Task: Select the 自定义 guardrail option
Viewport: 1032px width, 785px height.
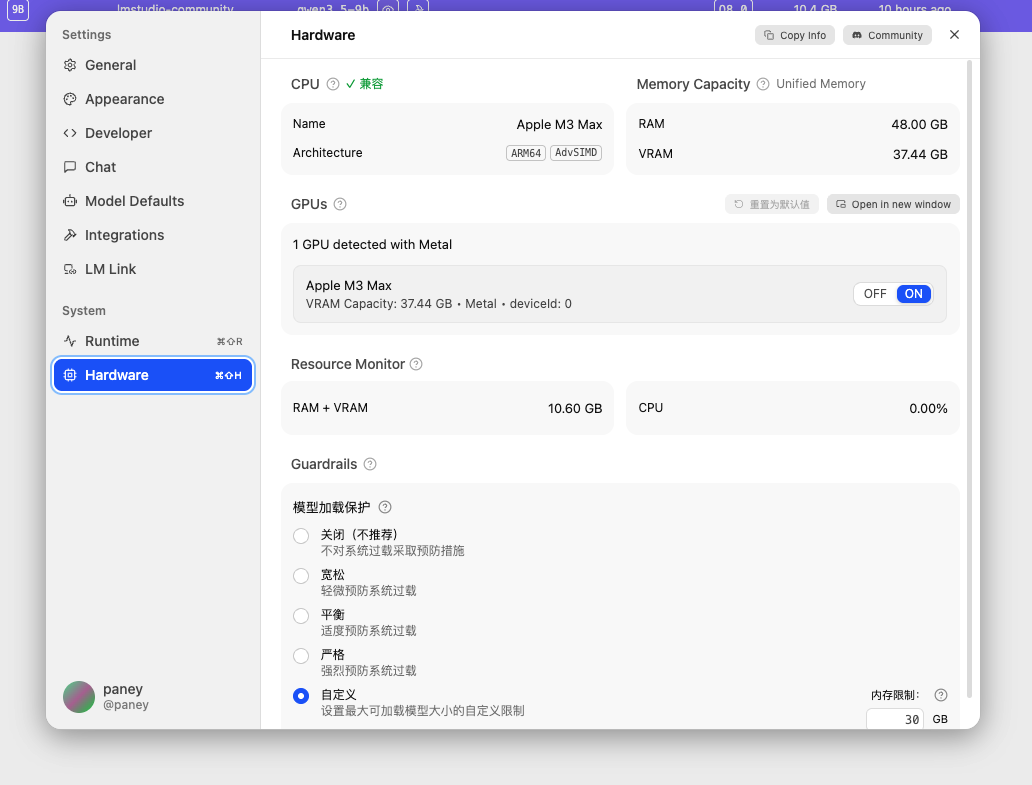Action: [x=301, y=696]
